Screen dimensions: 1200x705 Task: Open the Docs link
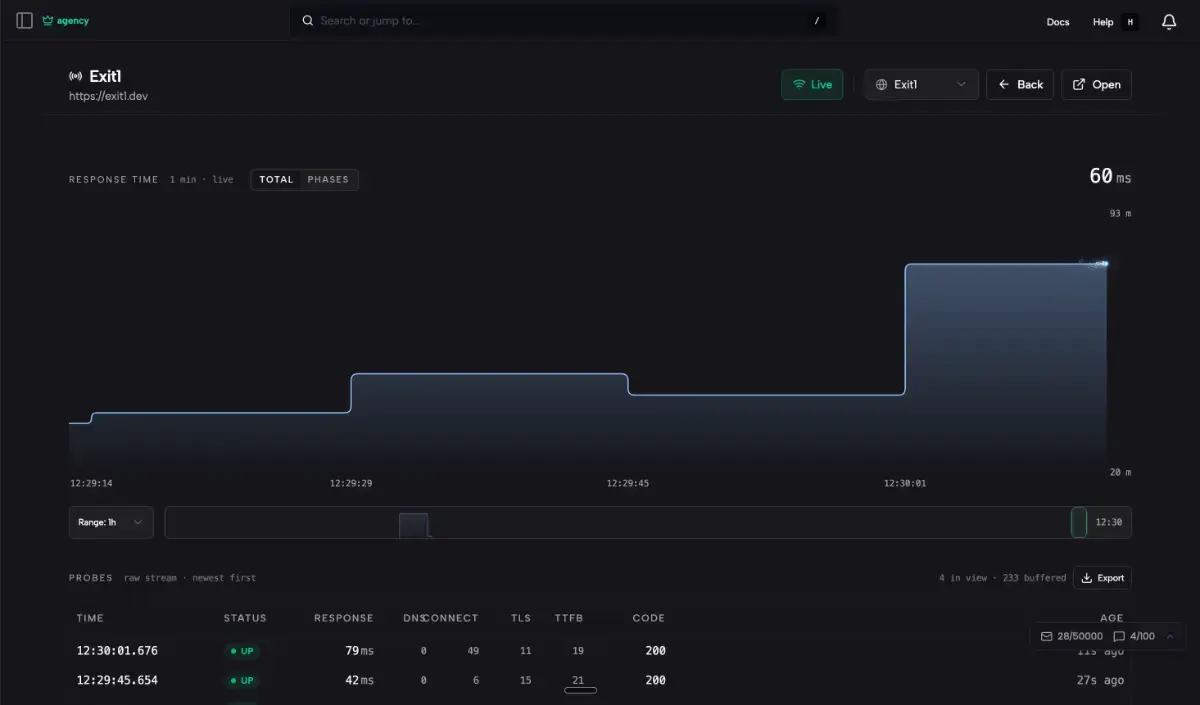pyautogui.click(x=1058, y=22)
